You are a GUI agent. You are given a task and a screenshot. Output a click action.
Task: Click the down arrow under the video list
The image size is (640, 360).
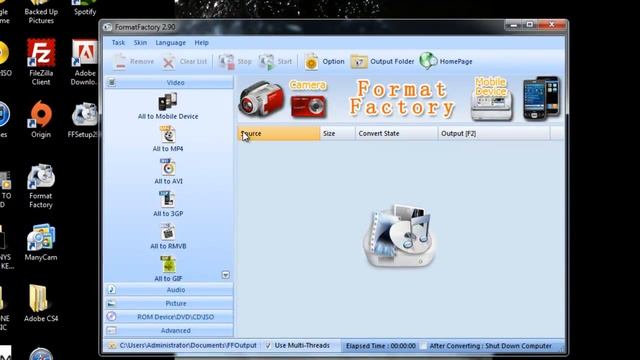click(x=226, y=275)
